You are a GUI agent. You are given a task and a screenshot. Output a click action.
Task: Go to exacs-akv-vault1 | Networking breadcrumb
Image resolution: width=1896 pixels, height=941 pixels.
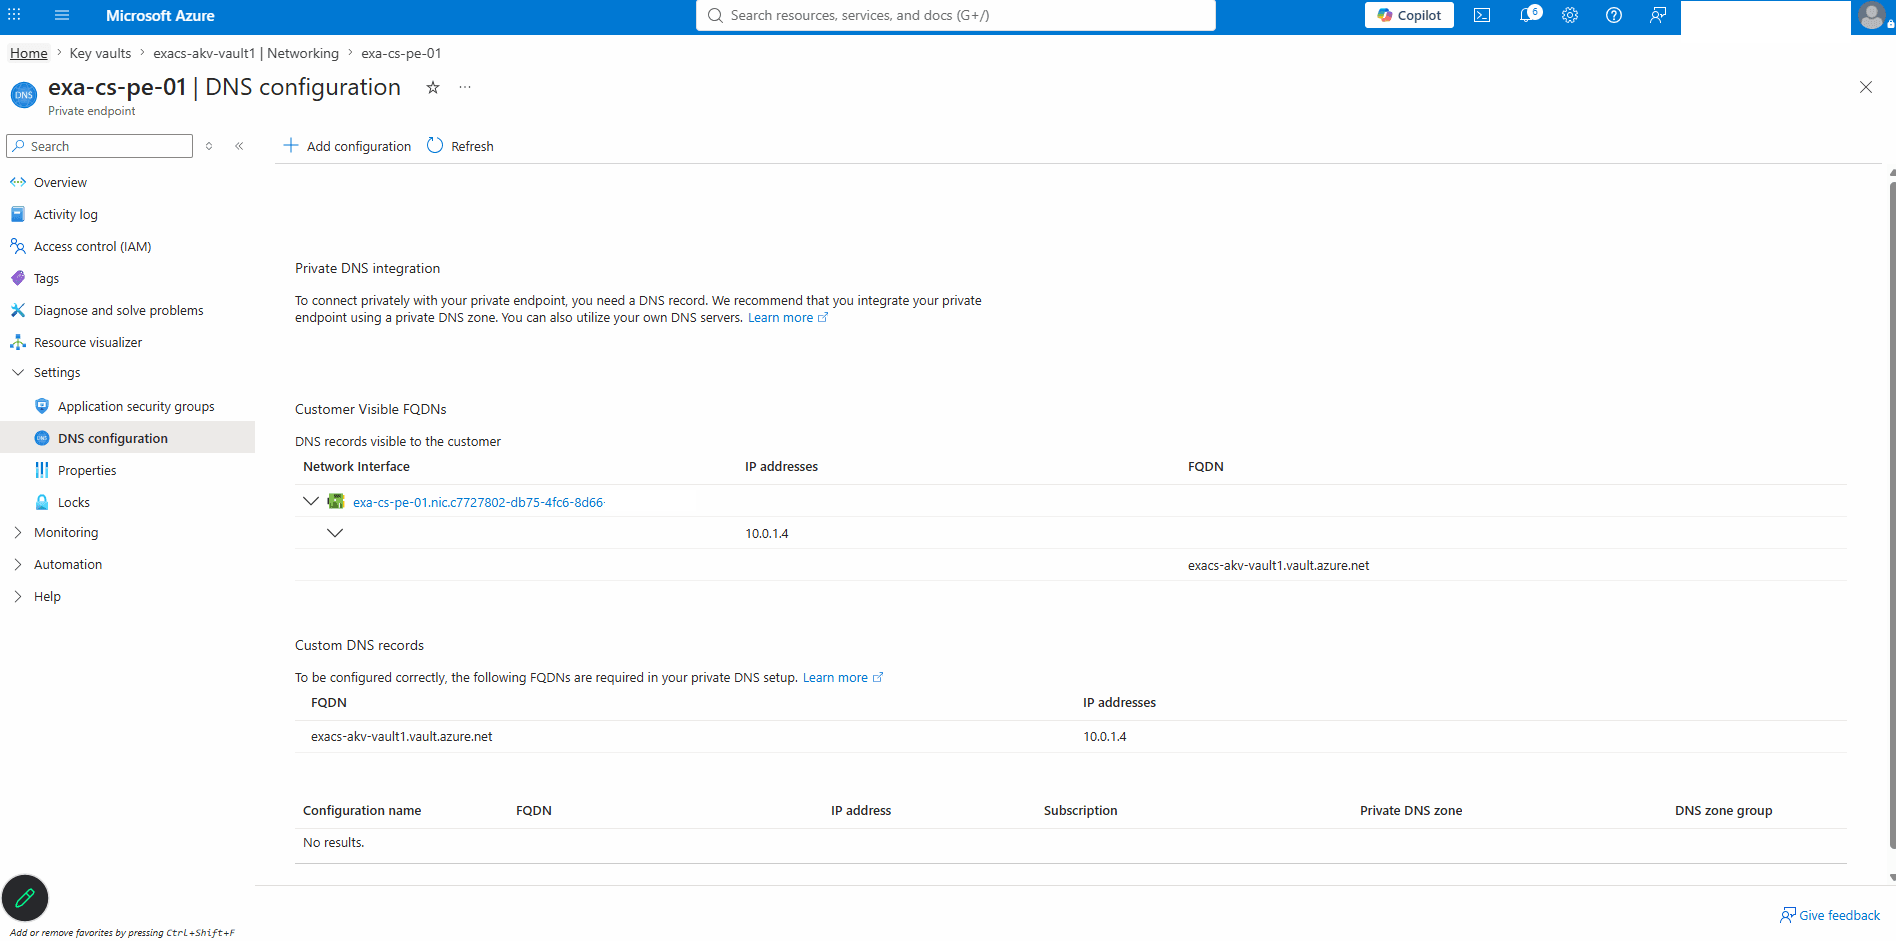click(246, 53)
